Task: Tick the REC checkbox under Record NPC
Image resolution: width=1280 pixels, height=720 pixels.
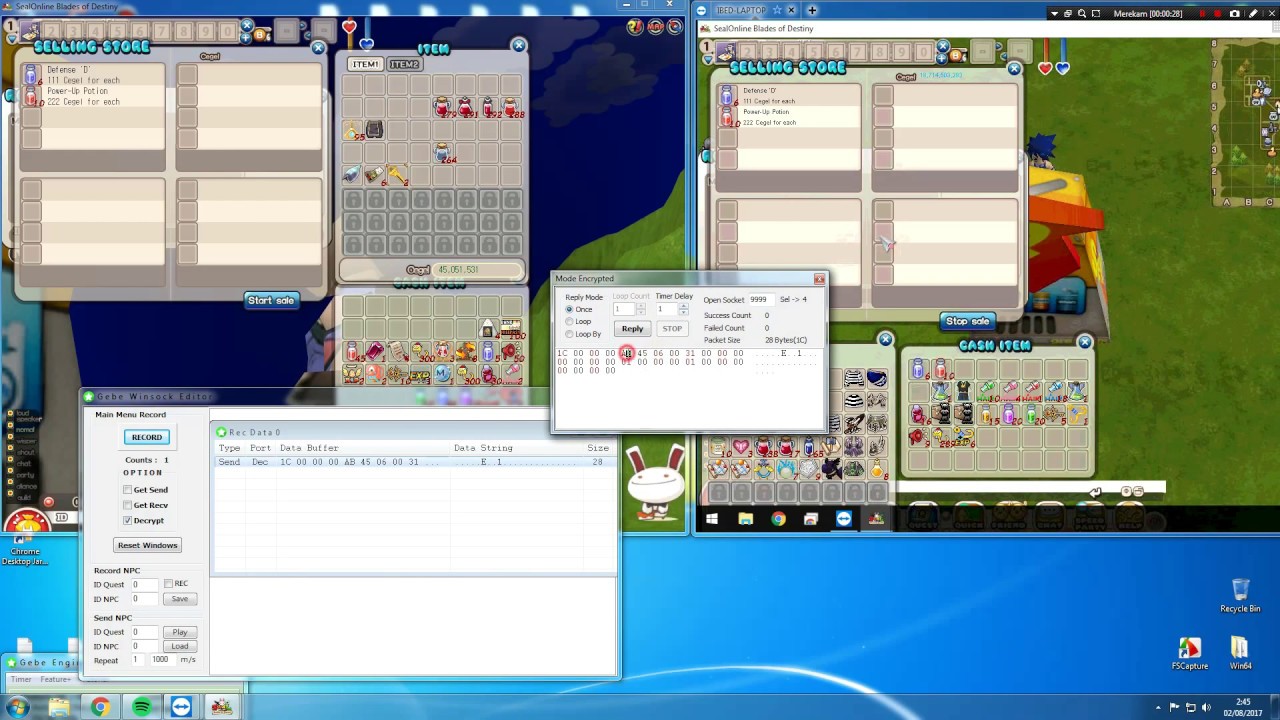Action: pyautogui.click(x=169, y=584)
